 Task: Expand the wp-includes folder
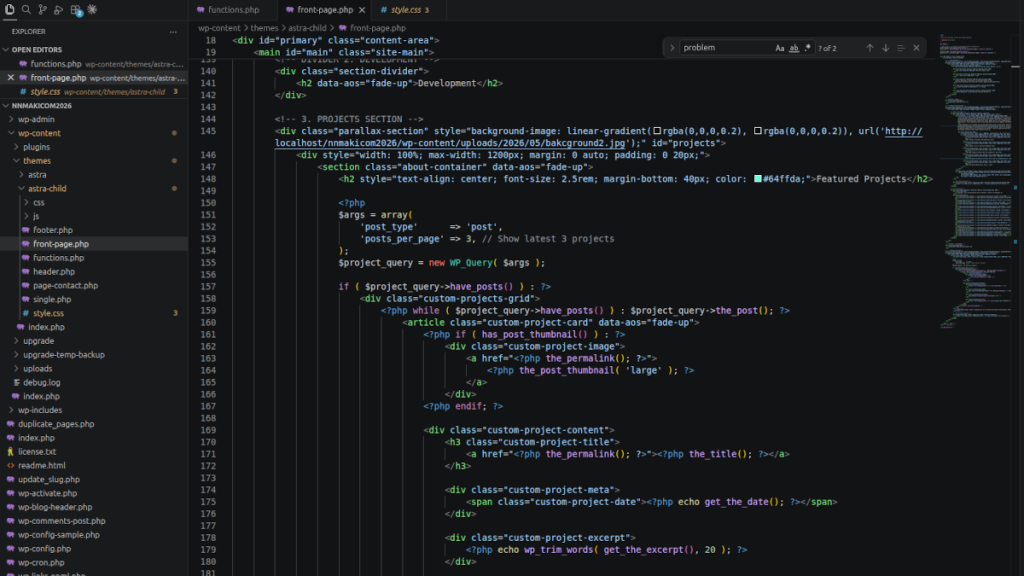(x=40, y=410)
